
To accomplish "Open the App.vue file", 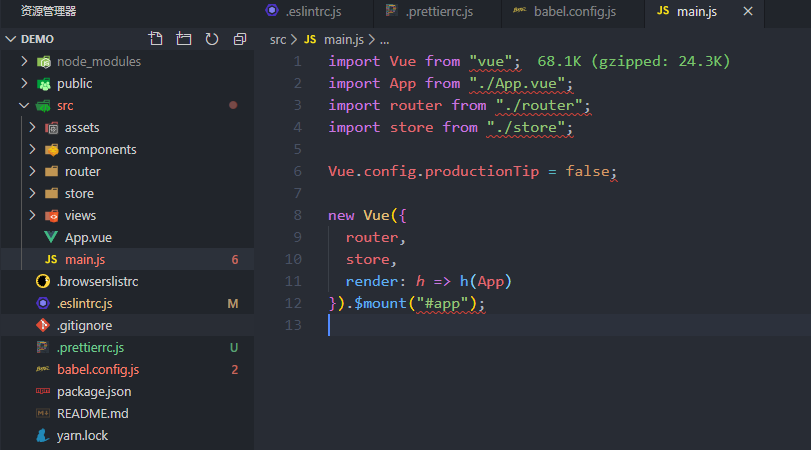I will tap(87, 237).
